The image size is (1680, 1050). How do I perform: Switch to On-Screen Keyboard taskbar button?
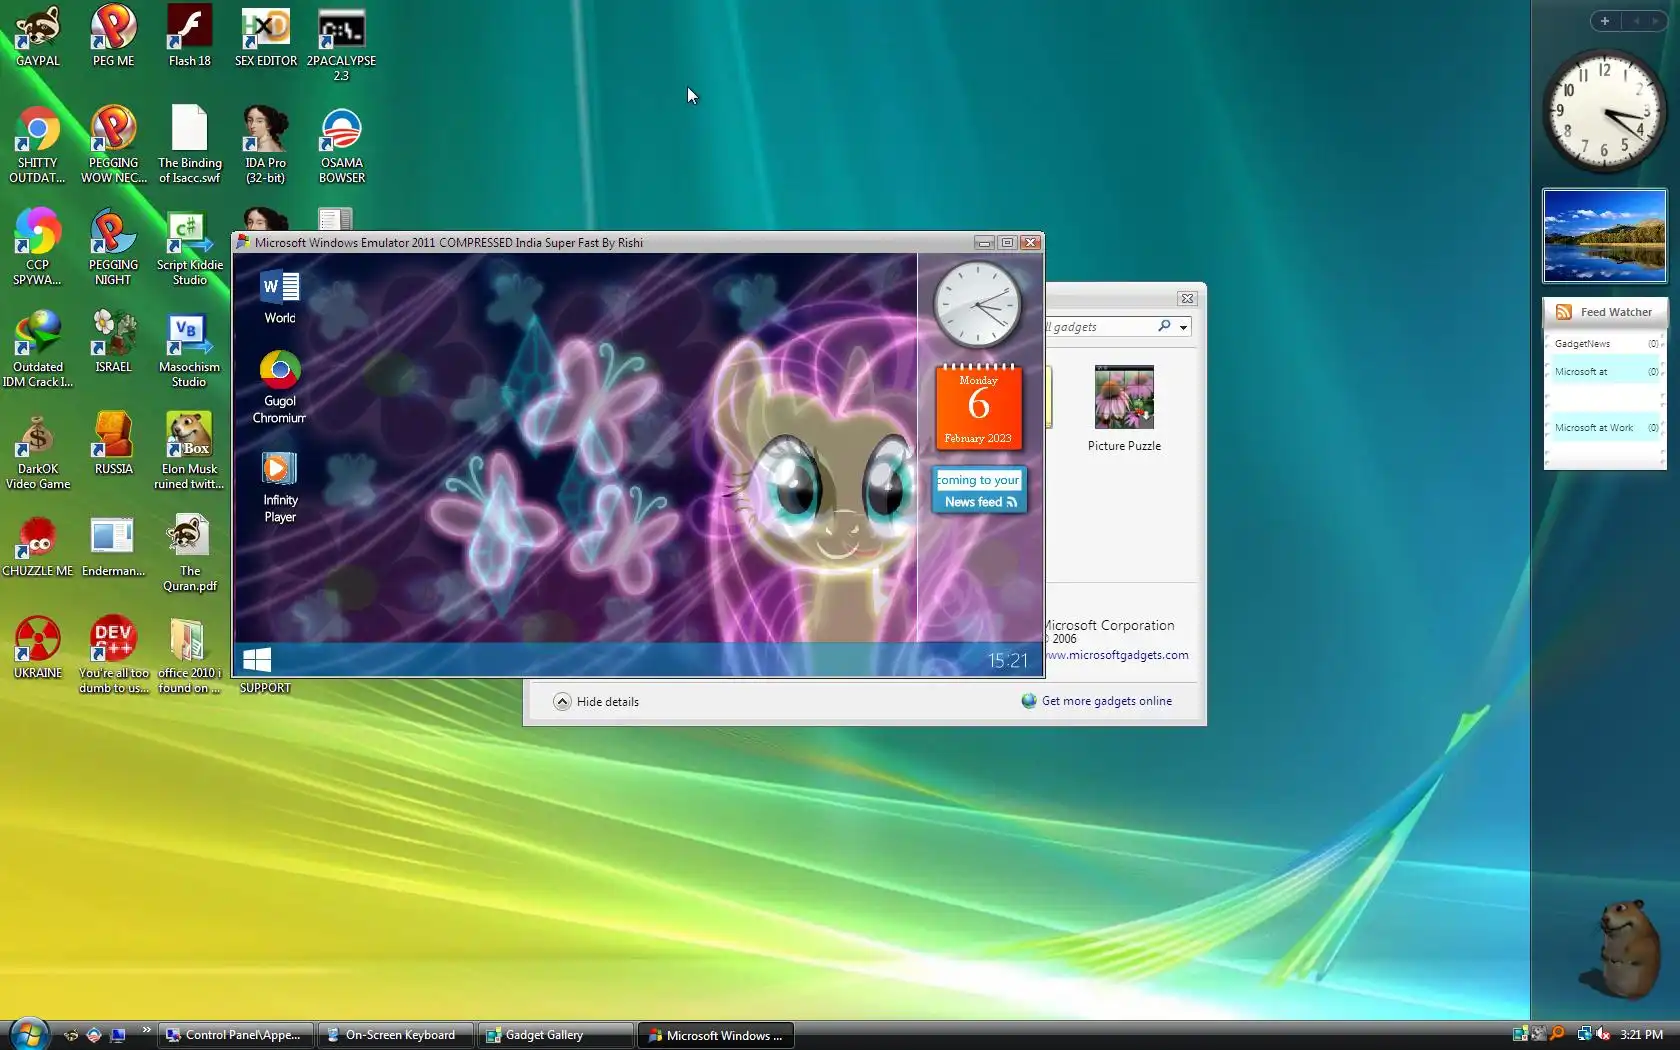pos(397,1035)
